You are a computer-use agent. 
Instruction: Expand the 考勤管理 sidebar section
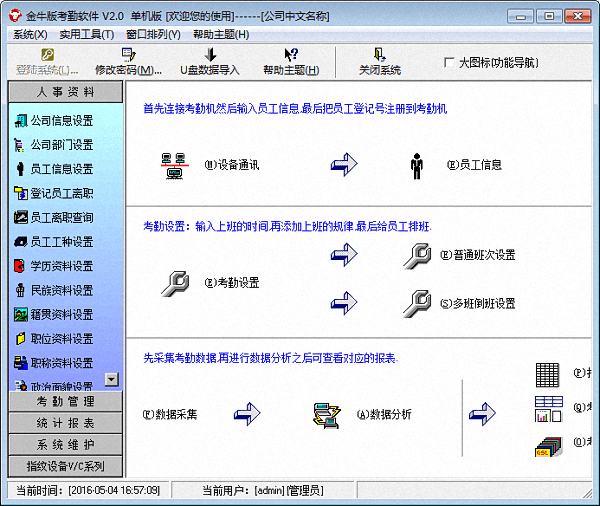tap(65, 401)
